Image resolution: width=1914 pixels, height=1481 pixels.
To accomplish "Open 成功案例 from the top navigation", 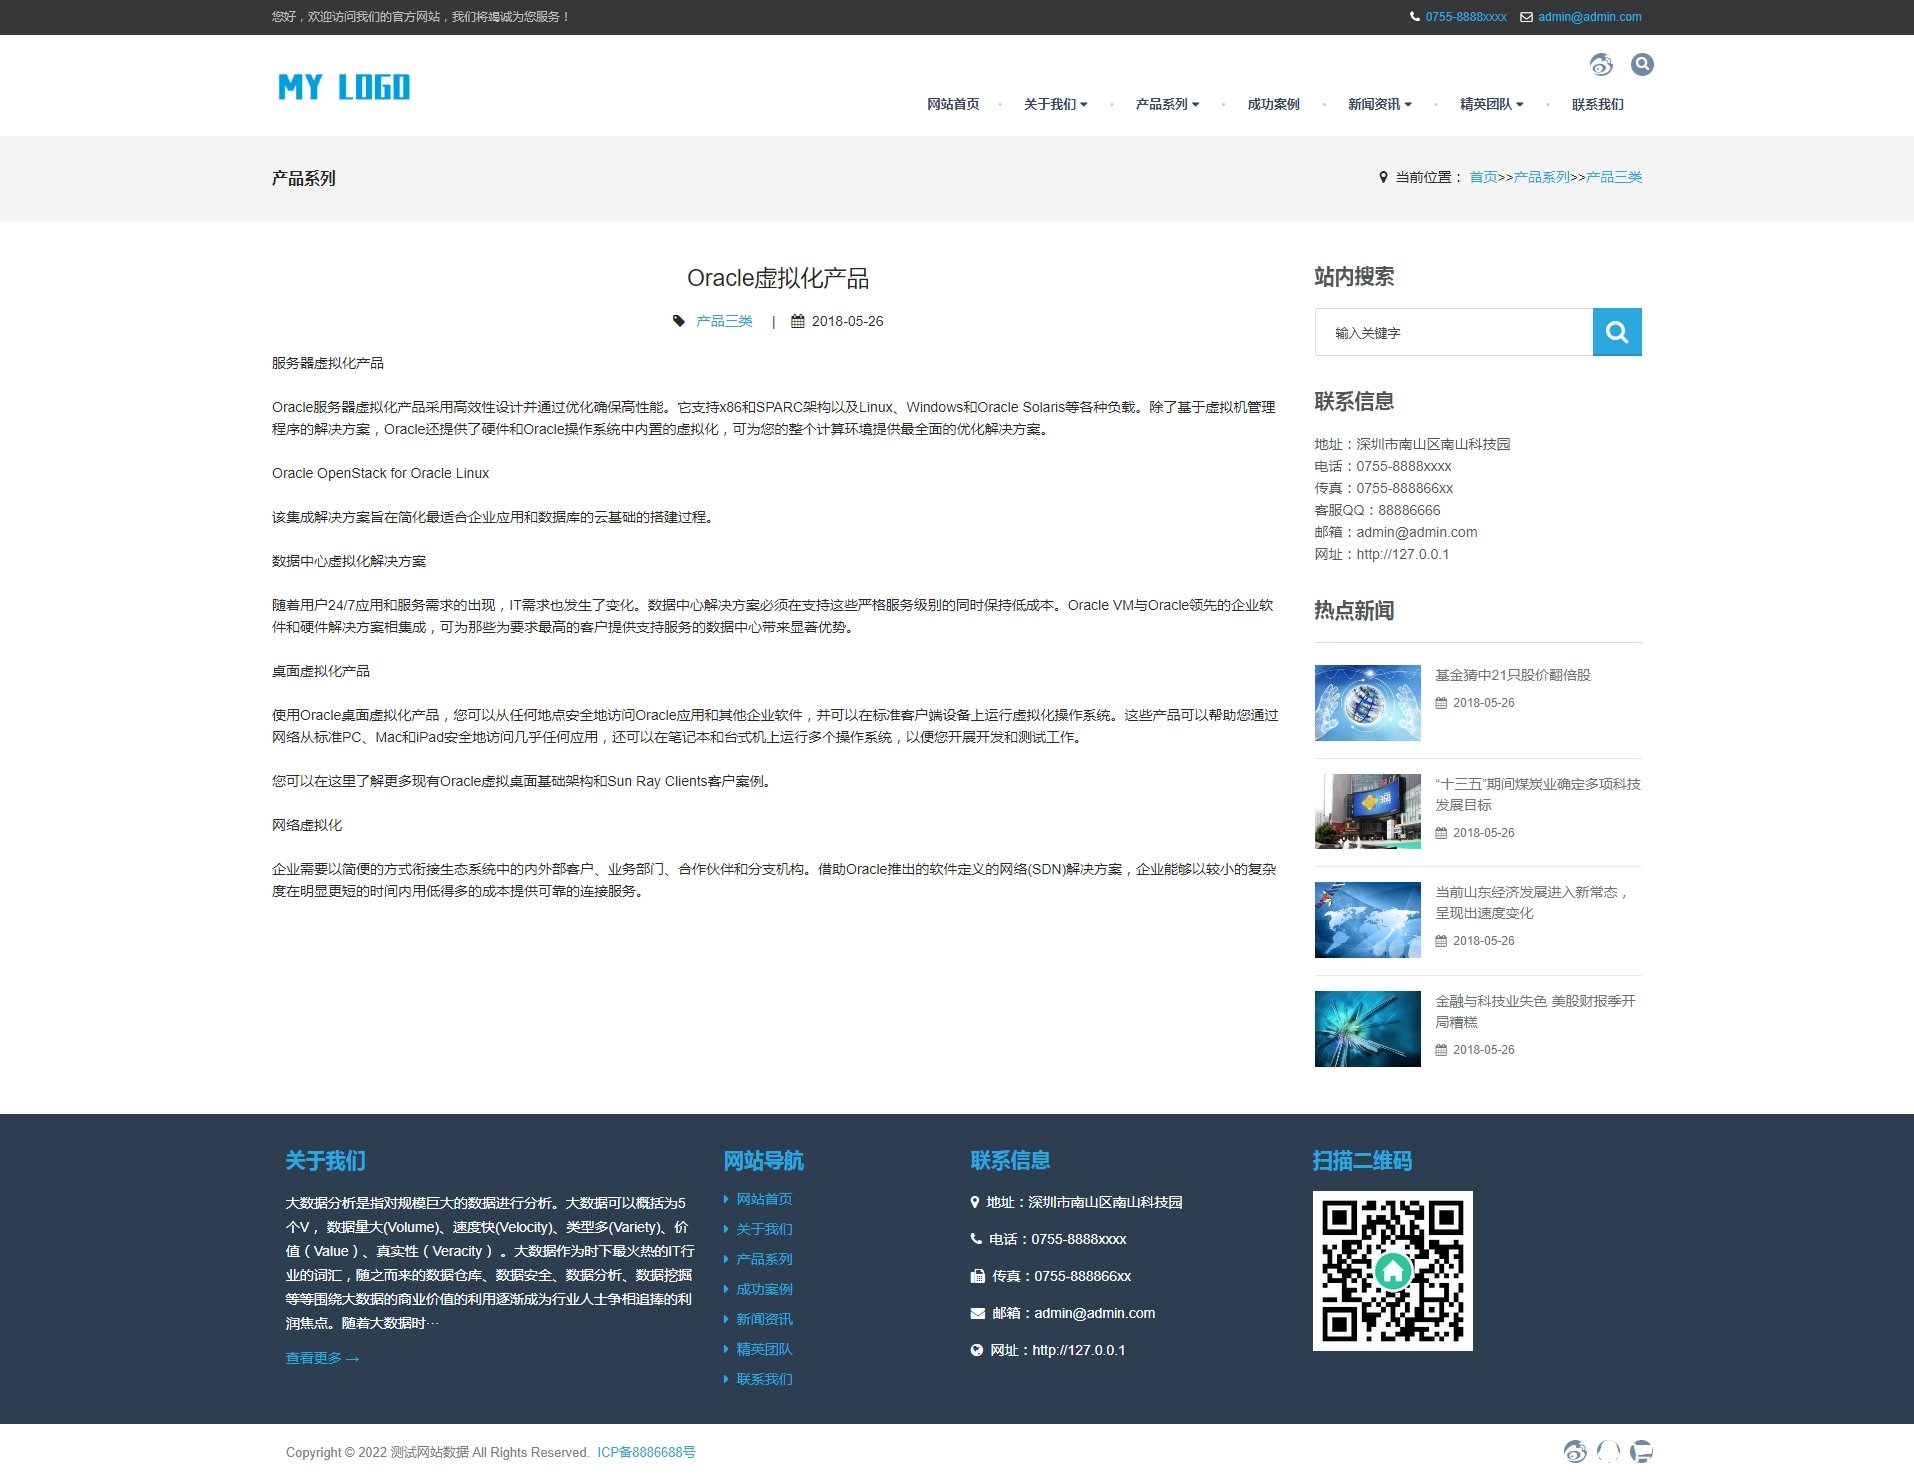I will [x=1273, y=104].
